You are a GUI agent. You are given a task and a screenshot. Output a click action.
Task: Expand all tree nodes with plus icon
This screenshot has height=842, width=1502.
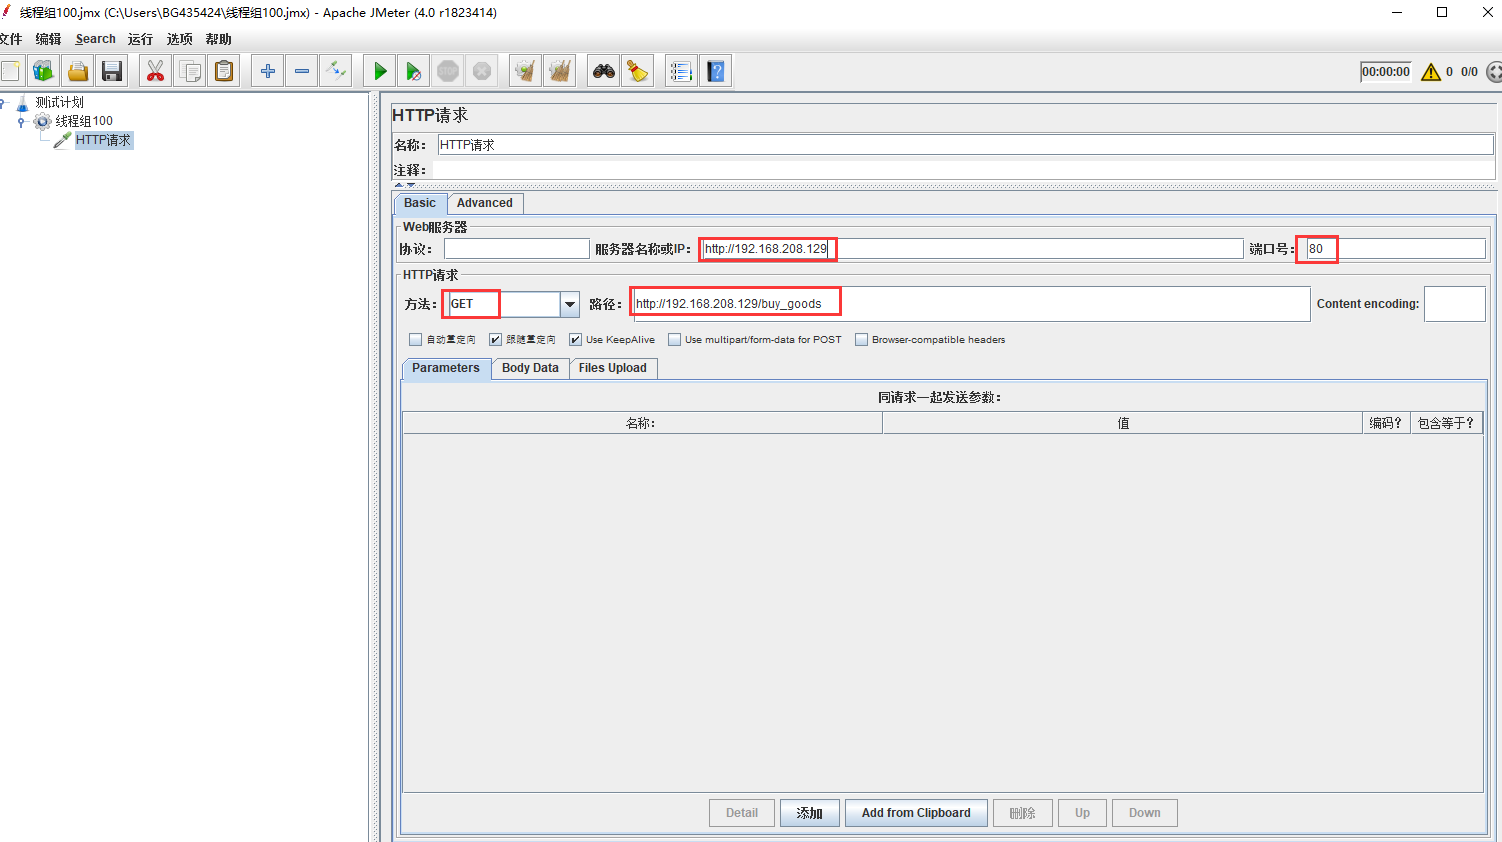[268, 71]
